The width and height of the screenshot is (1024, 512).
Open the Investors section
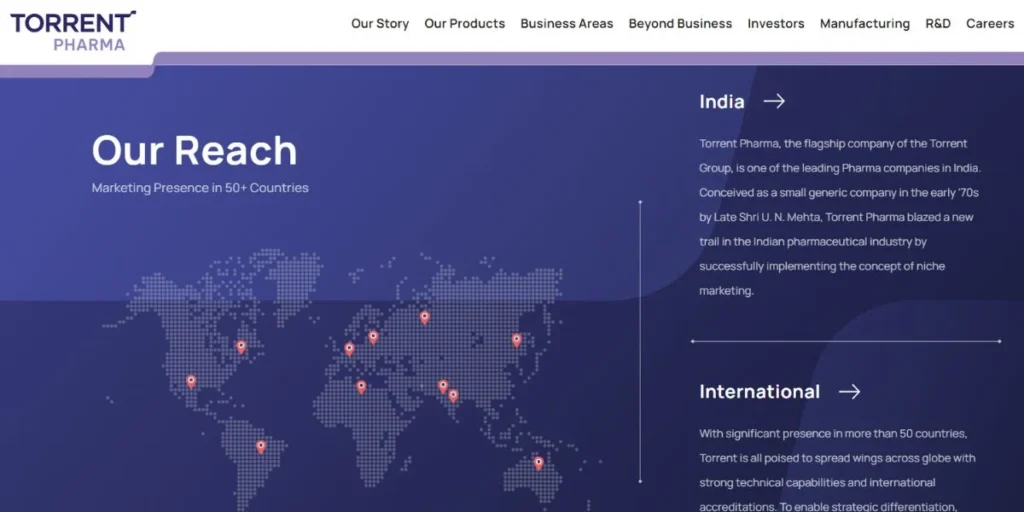coord(776,24)
